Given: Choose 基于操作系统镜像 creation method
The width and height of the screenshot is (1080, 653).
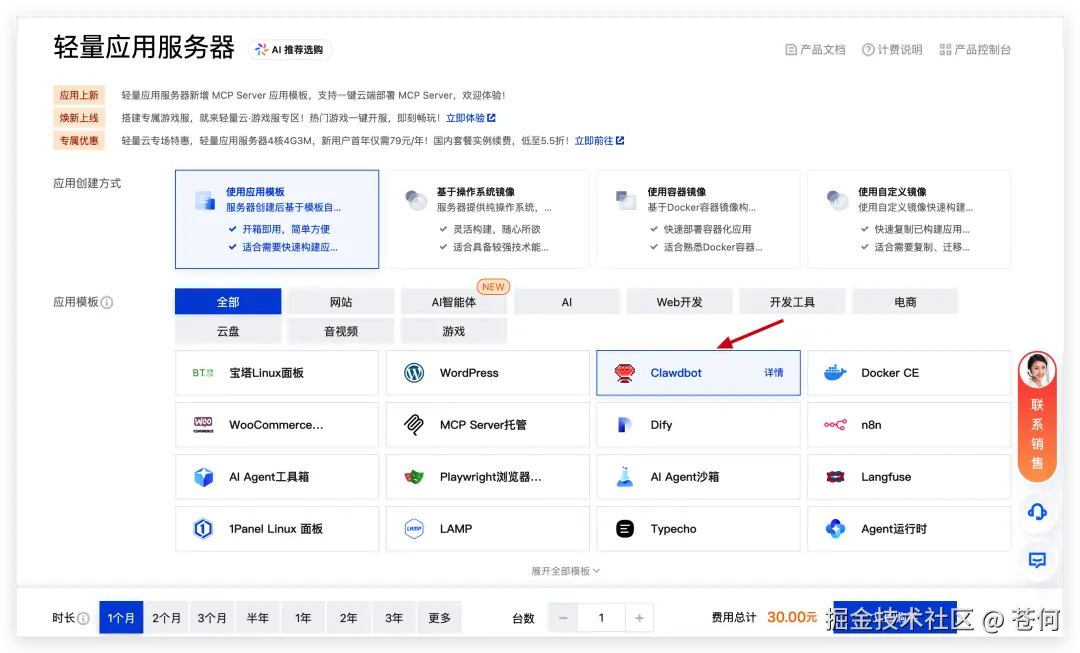Looking at the screenshot, I should [486, 218].
